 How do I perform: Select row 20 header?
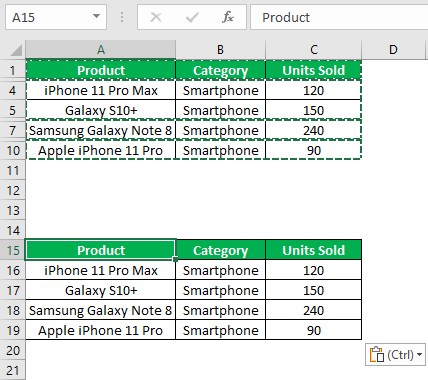pyautogui.click(x=13, y=350)
